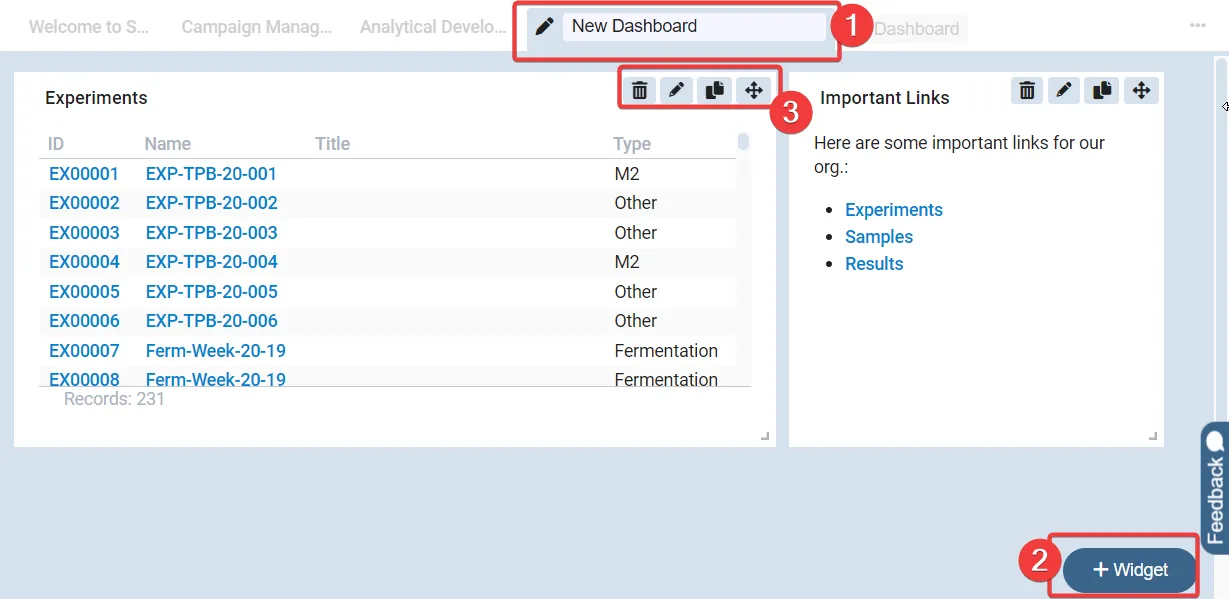Open the Feedback side panel

pos(1215,487)
